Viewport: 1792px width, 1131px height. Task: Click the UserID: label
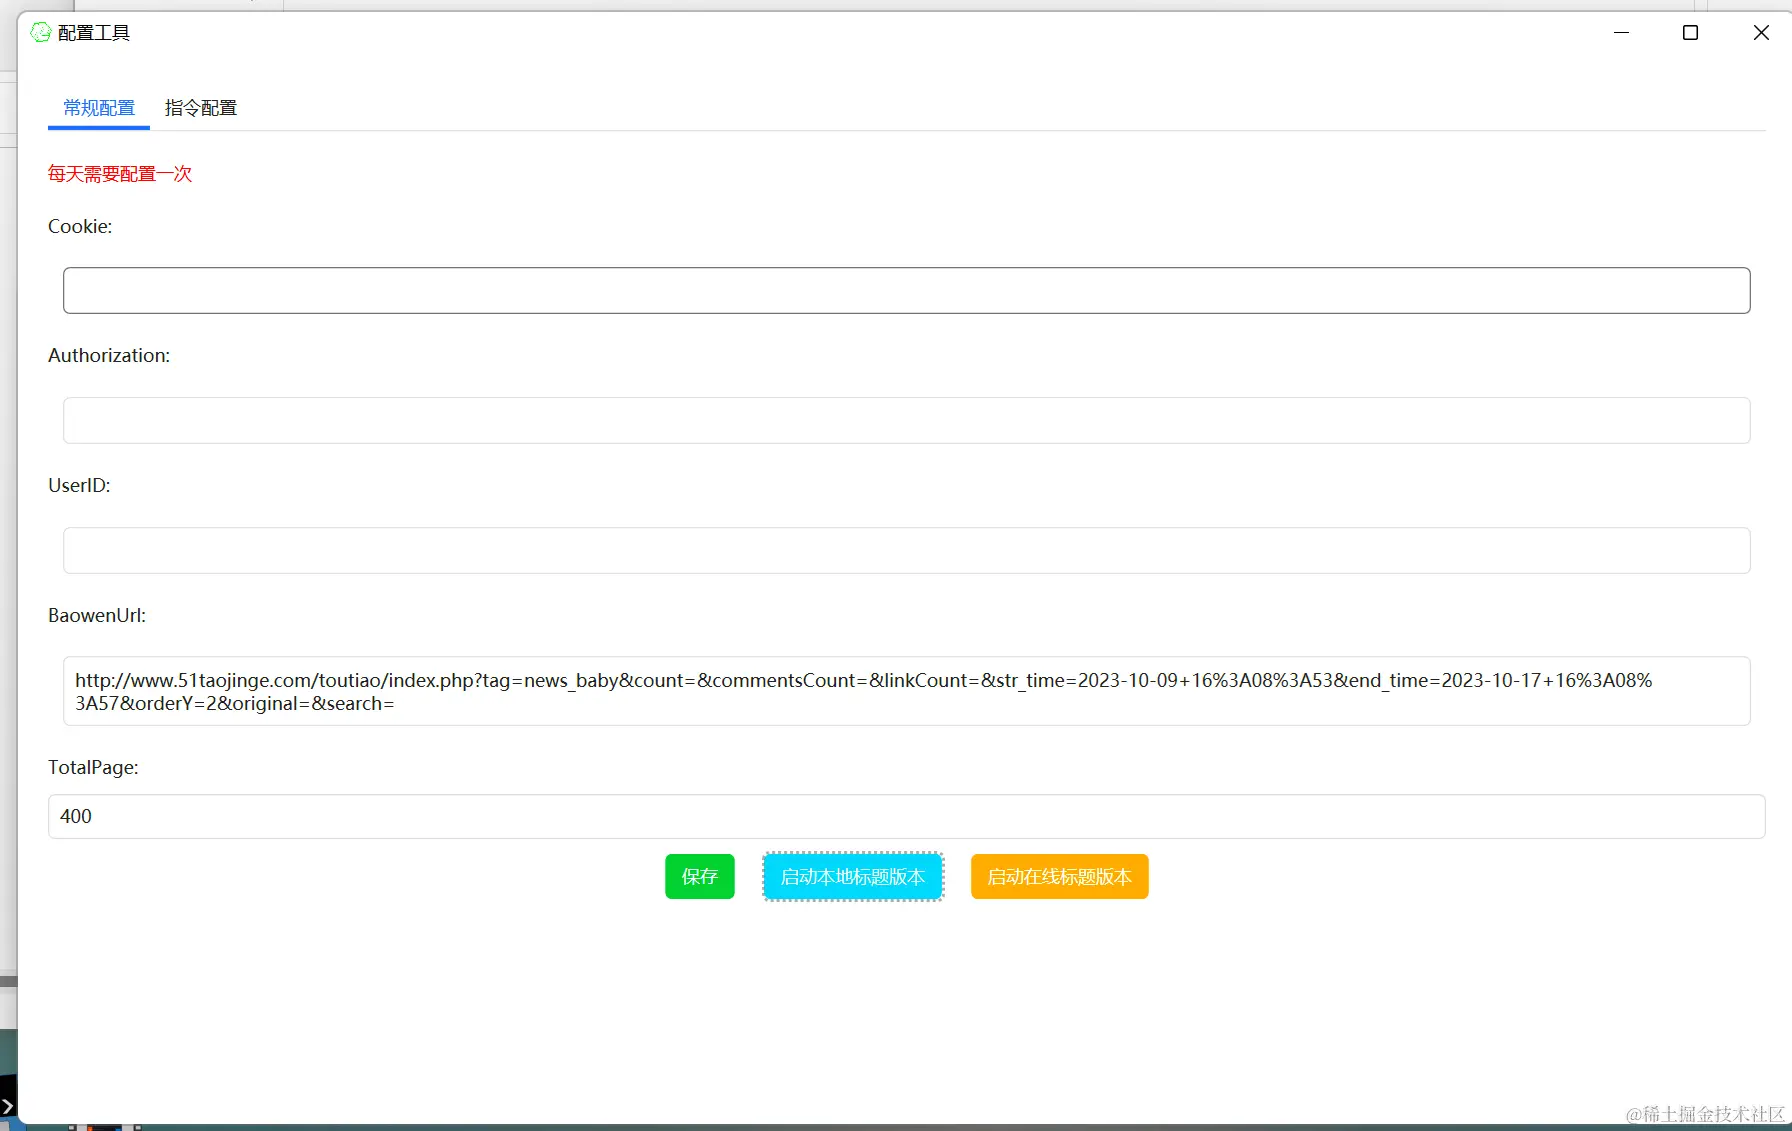(x=79, y=486)
